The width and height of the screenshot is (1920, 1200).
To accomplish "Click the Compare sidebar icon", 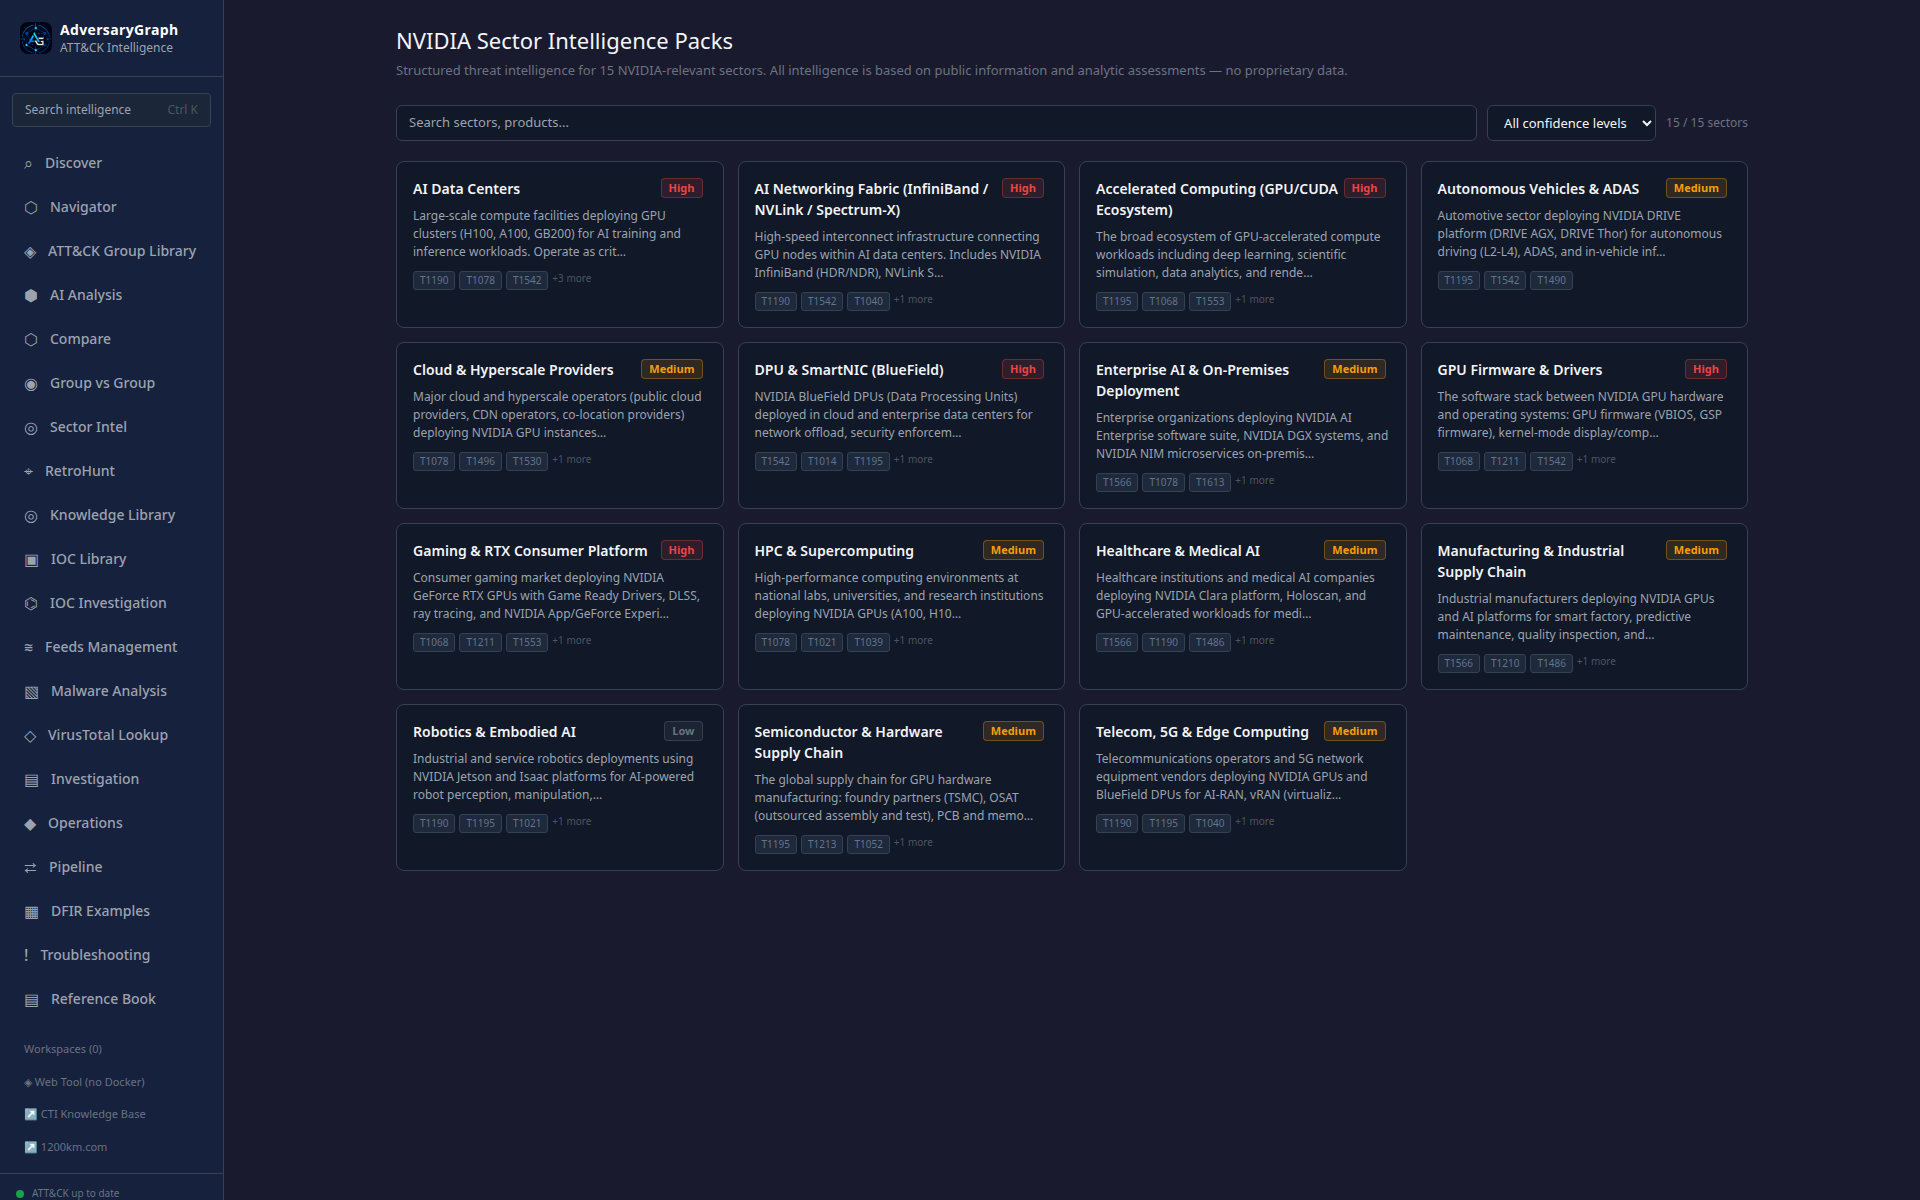I will tap(31, 340).
